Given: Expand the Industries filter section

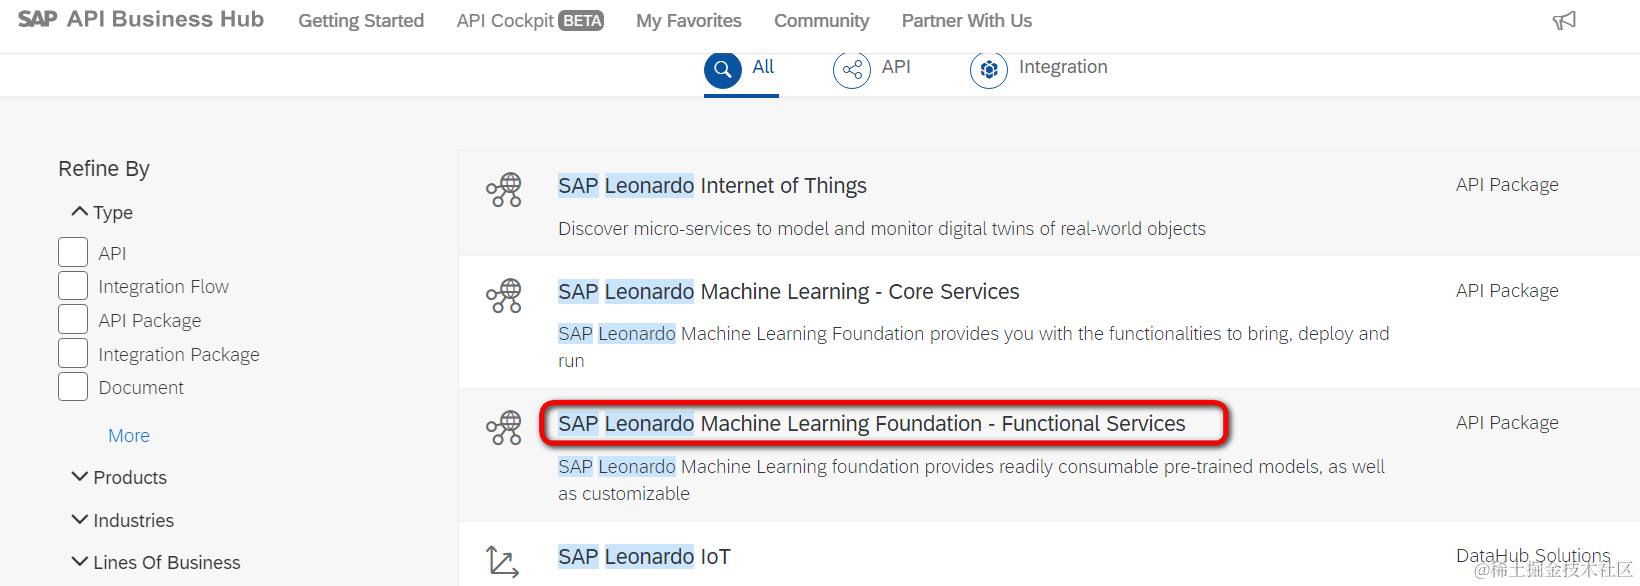Looking at the screenshot, I should coord(80,520).
